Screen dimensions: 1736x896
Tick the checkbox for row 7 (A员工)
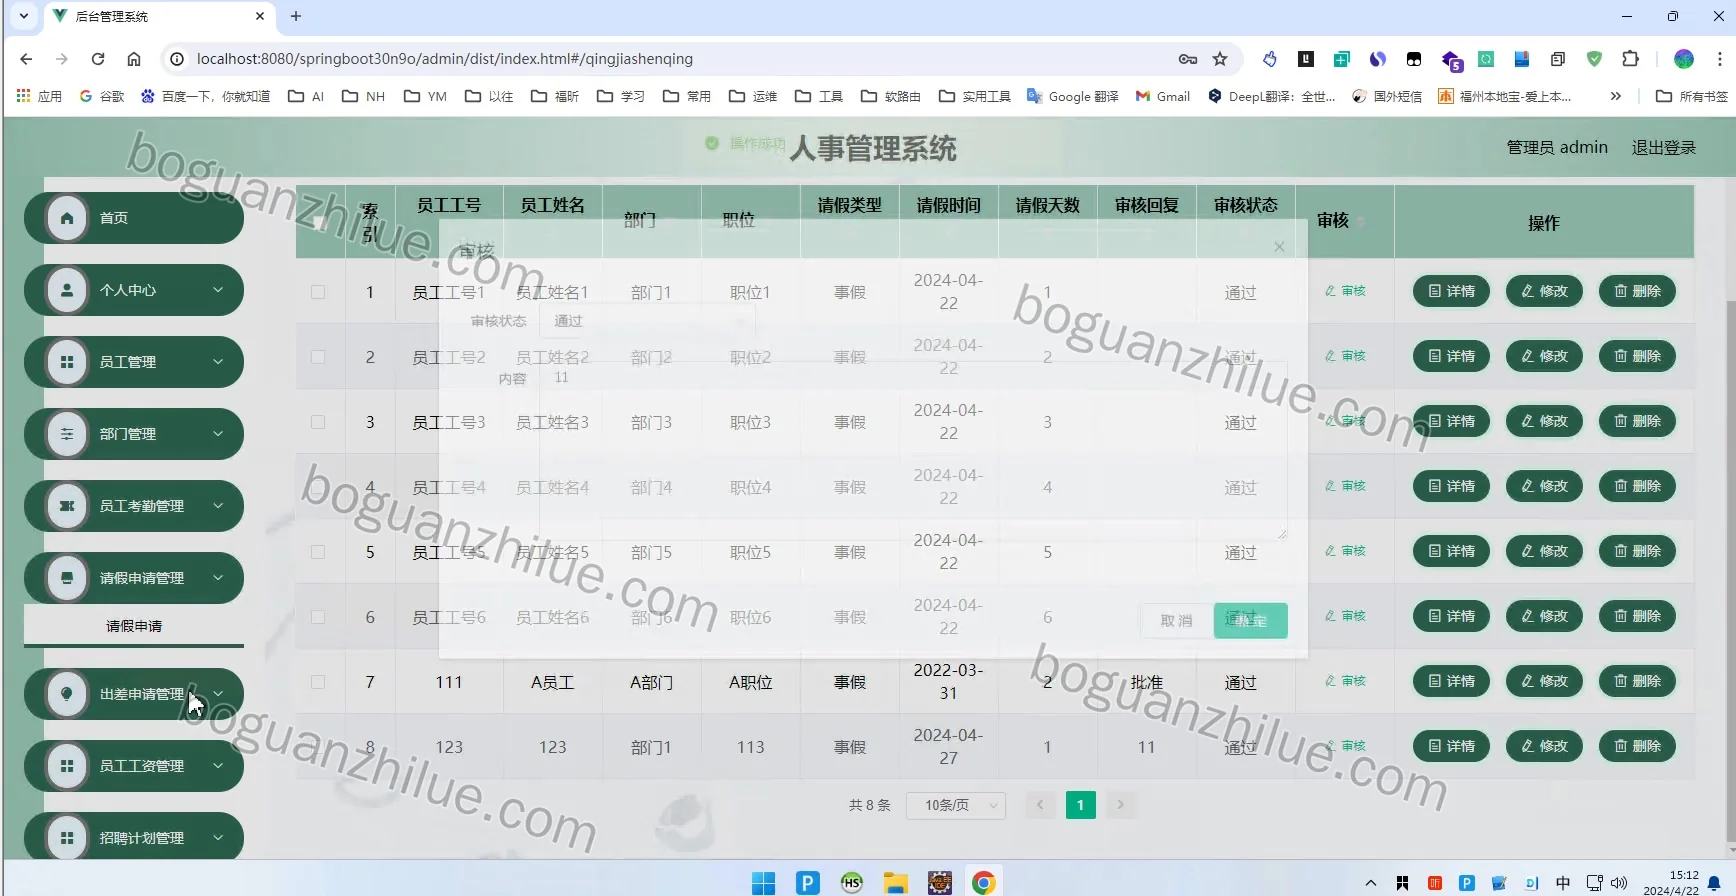click(318, 682)
